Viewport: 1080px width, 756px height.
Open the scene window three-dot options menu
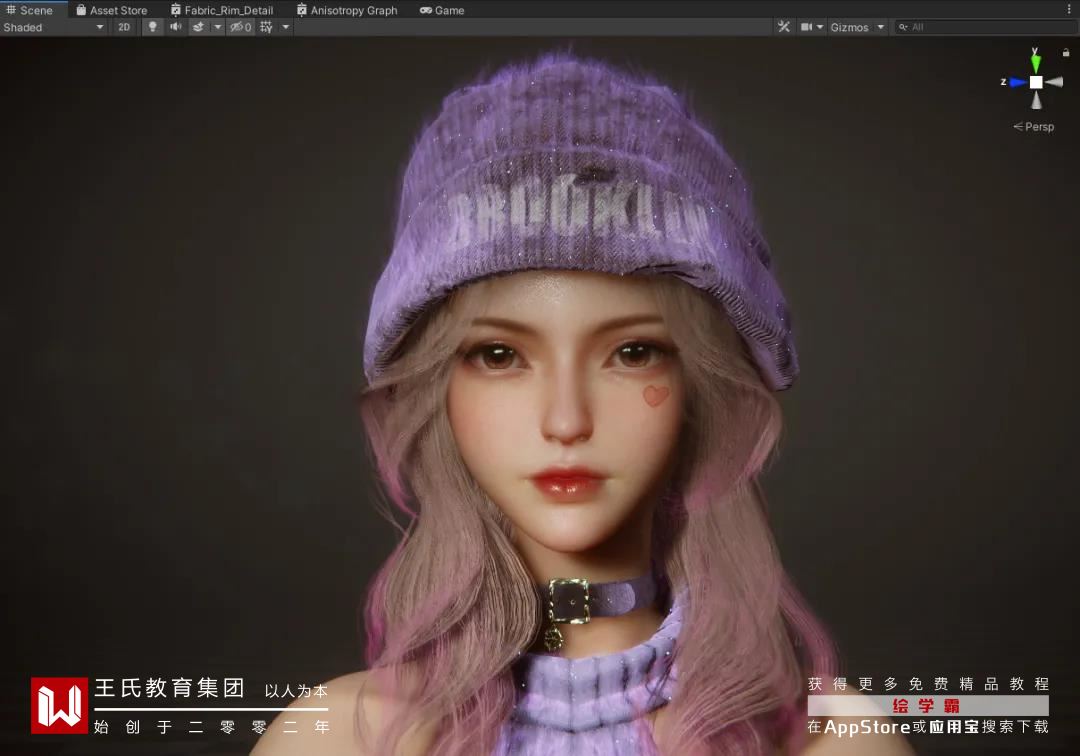[x=1069, y=9]
